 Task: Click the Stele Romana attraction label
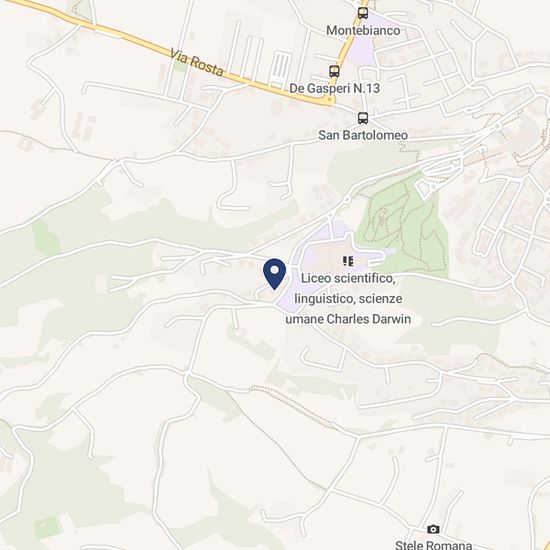click(x=433, y=545)
